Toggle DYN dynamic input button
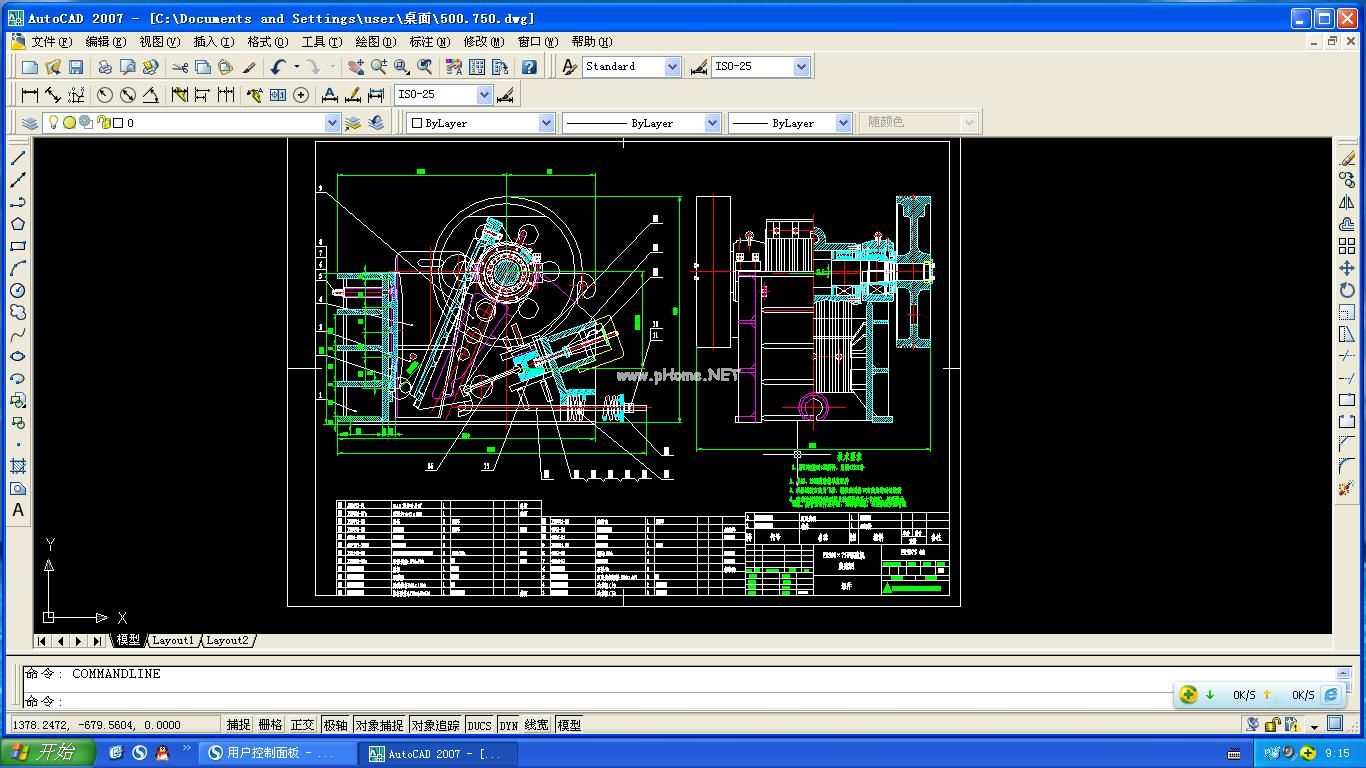Image resolution: width=1366 pixels, height=768 pixels. (x=509, y=725)
